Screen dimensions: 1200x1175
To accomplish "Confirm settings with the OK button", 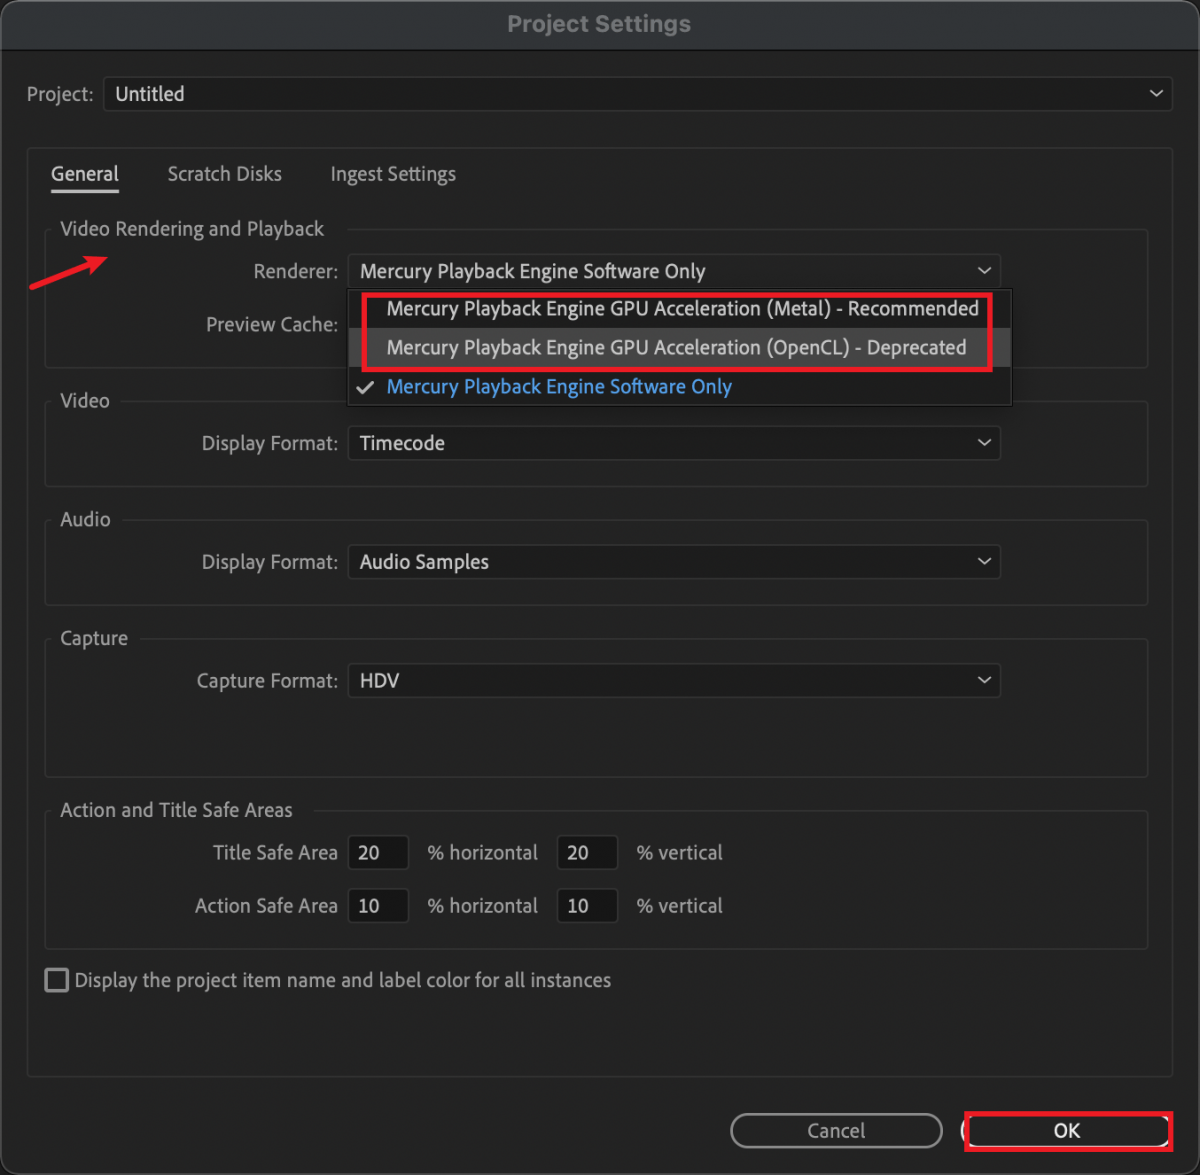I will pos(1066,1130).
